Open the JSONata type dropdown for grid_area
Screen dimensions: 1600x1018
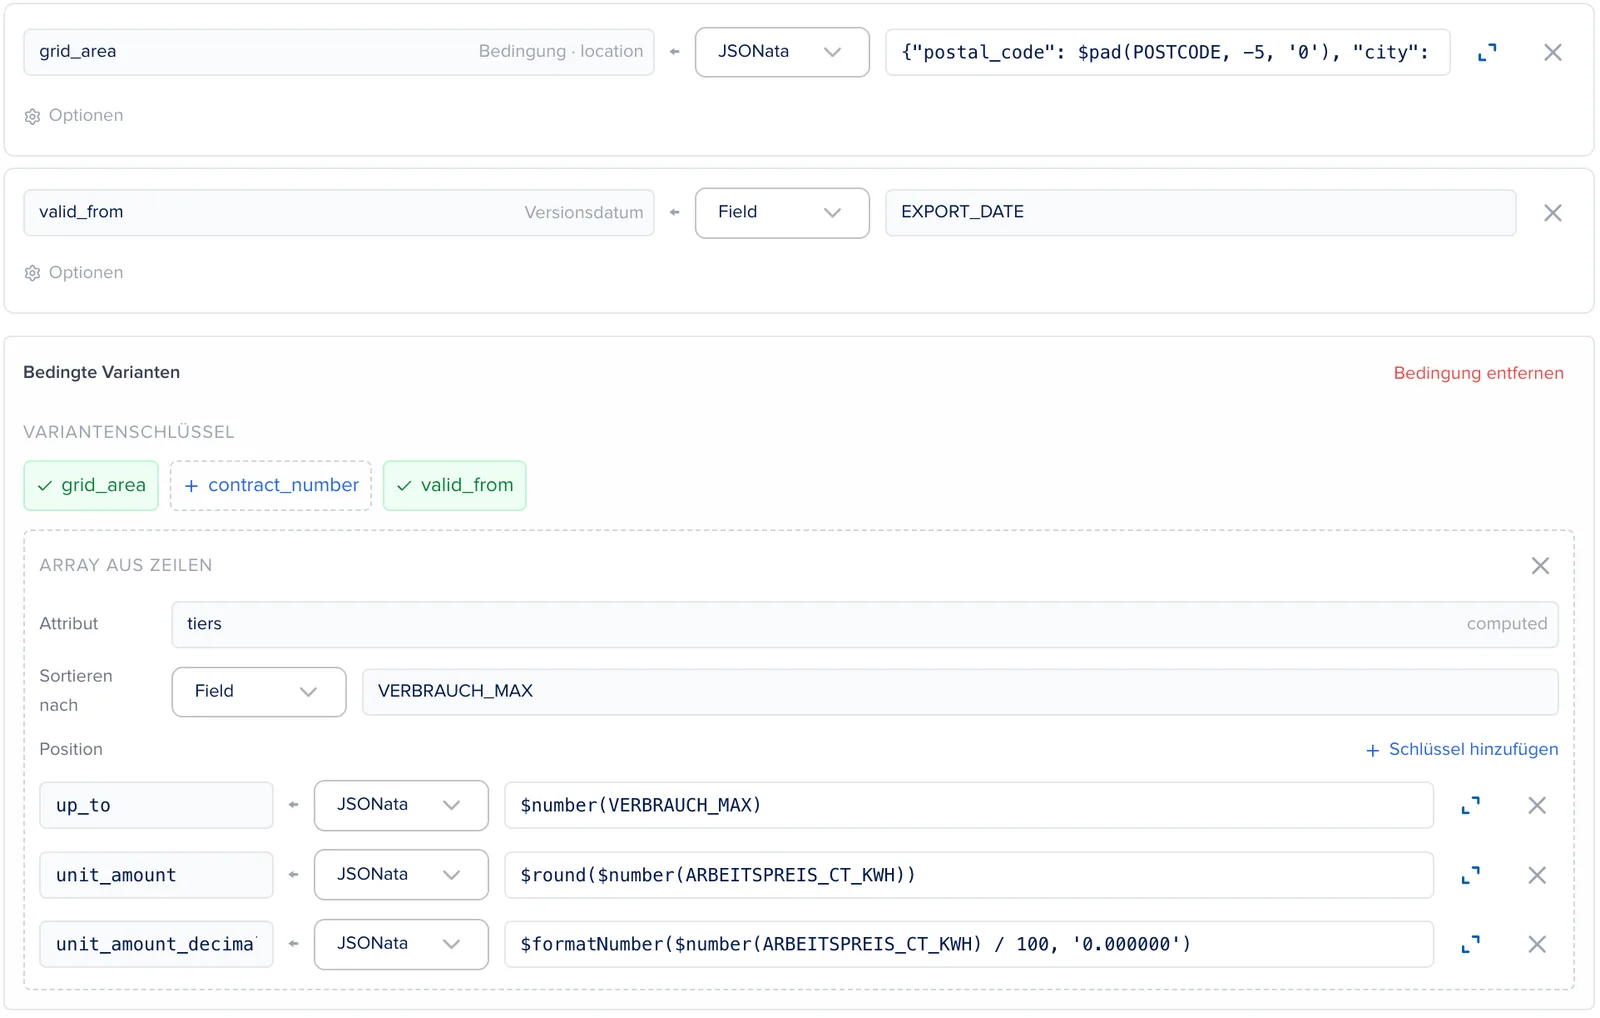click(x=782, y=52)
